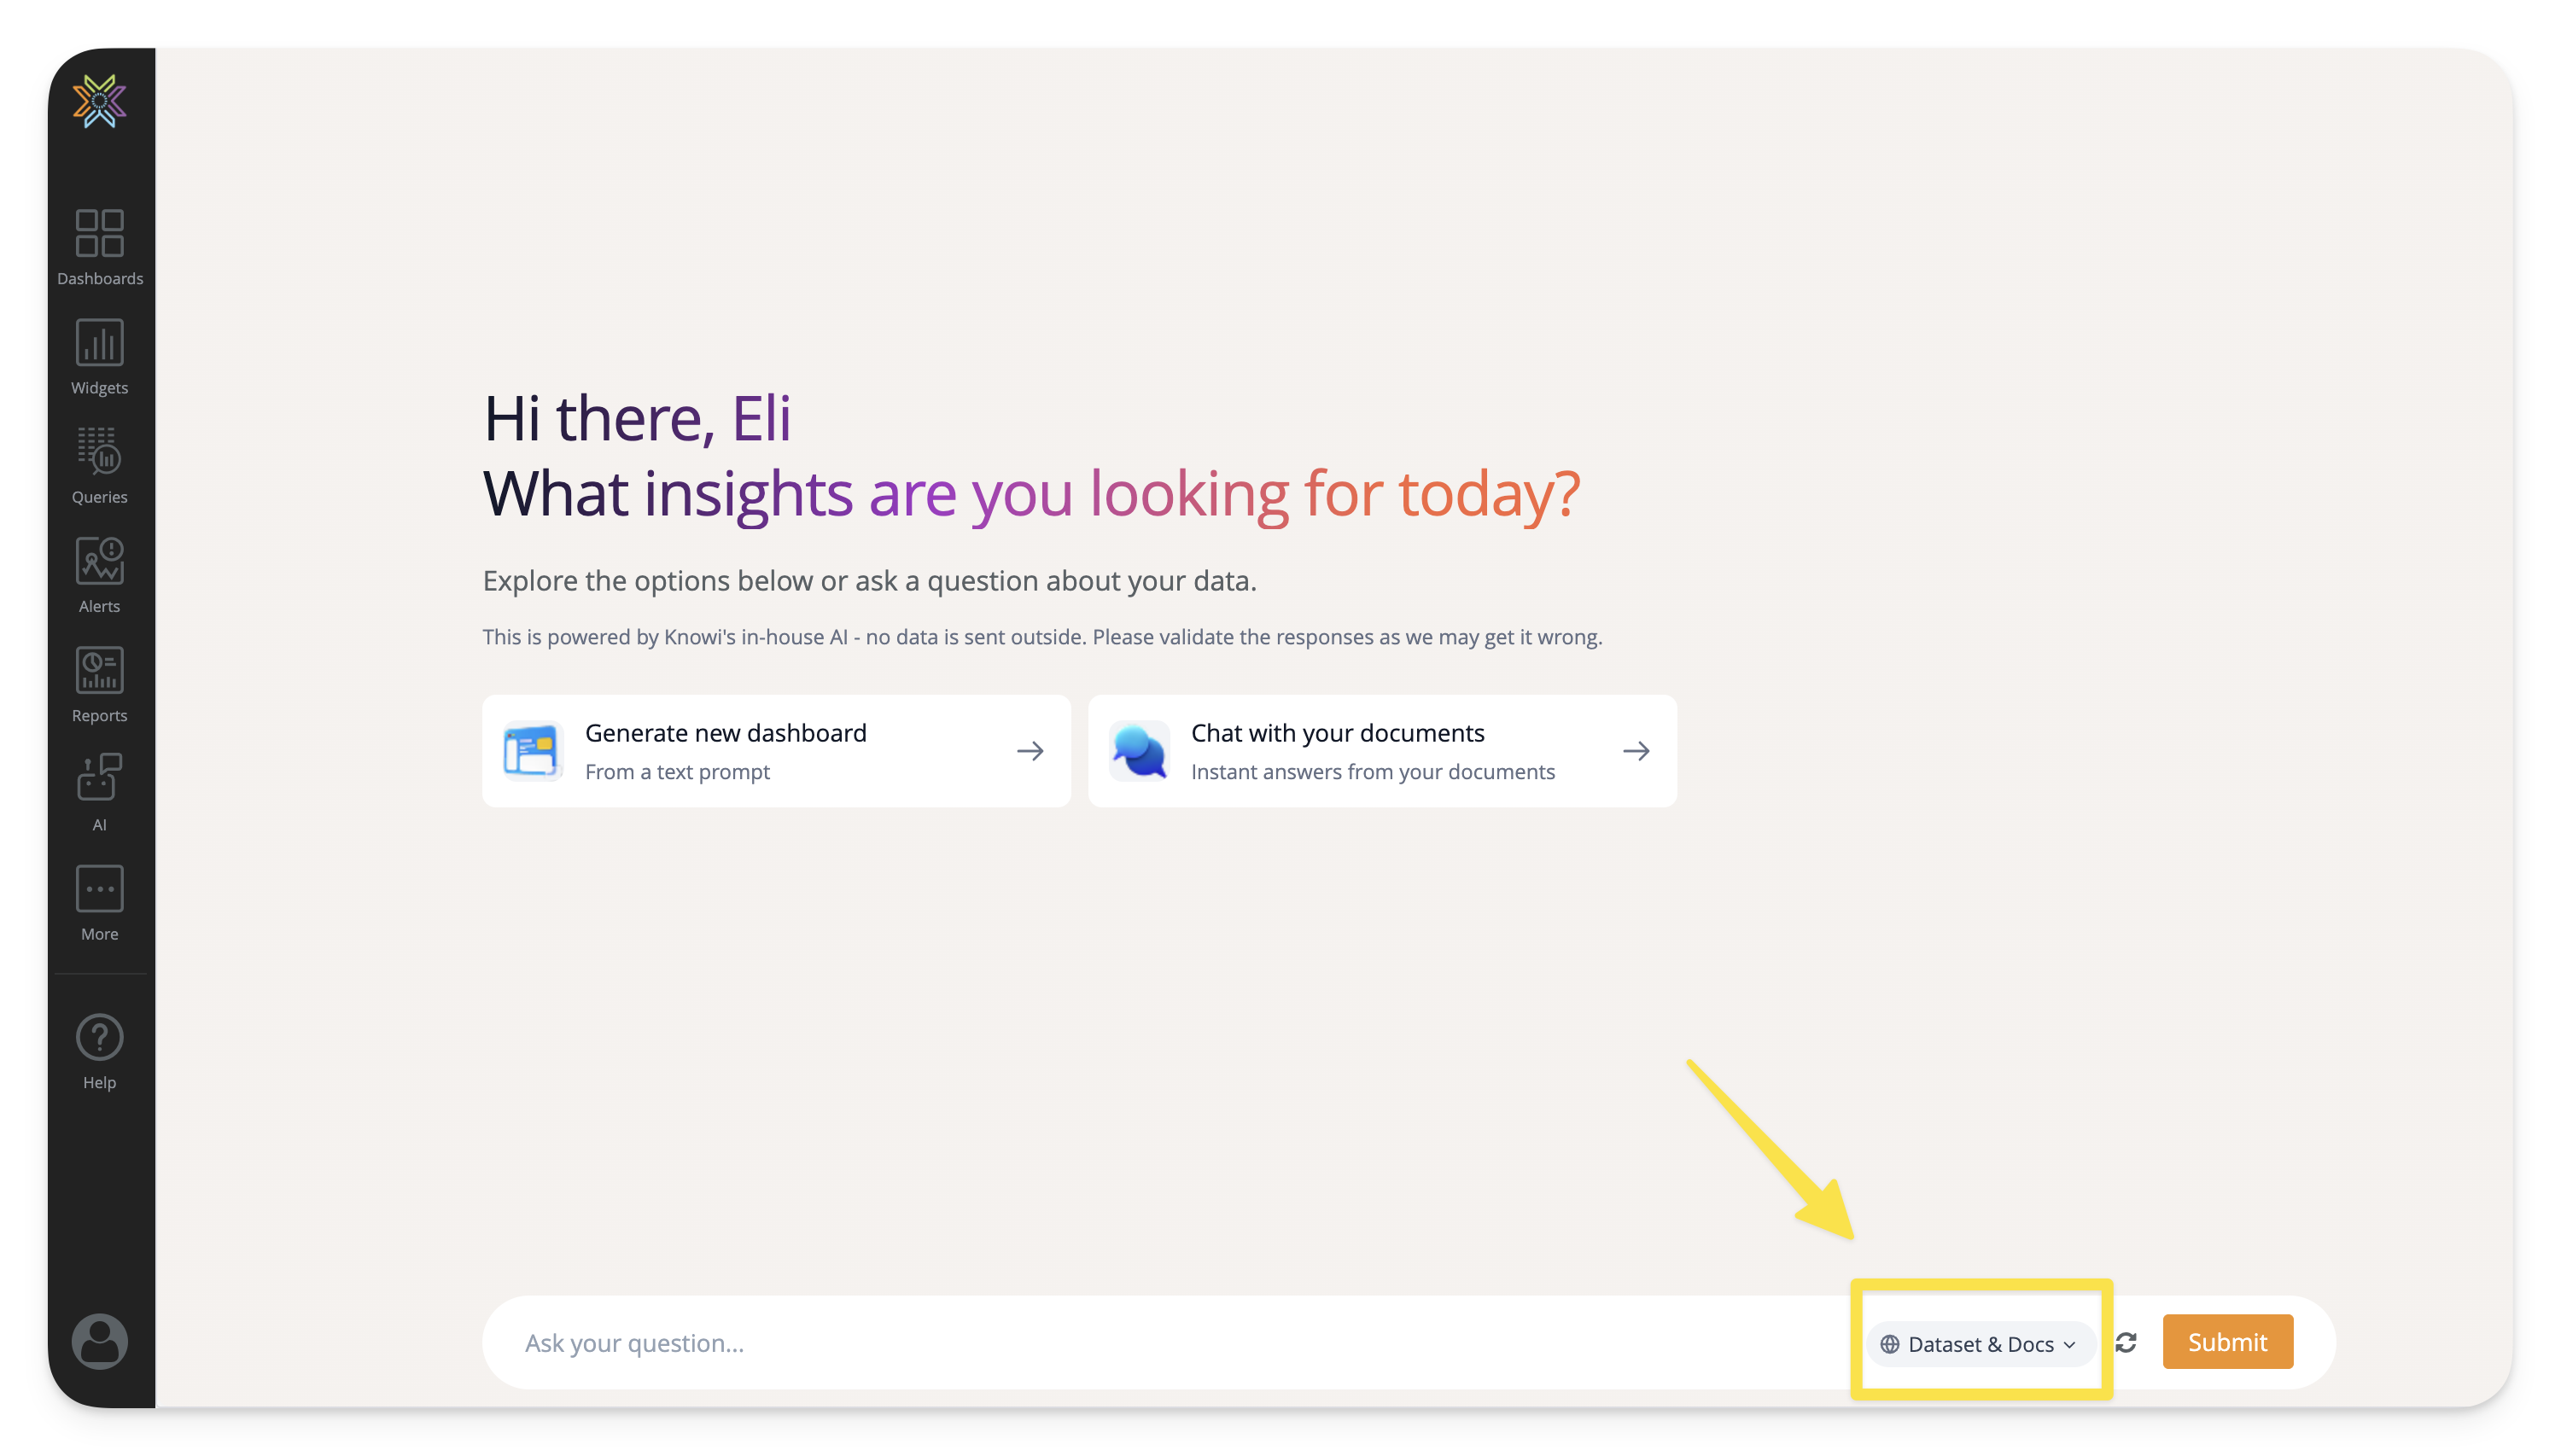Image resolution: width=2561 pixels, height=1456 pixels.
Task: Go to the Queries section
Action: pyautogui.click(x=99, y=466)
